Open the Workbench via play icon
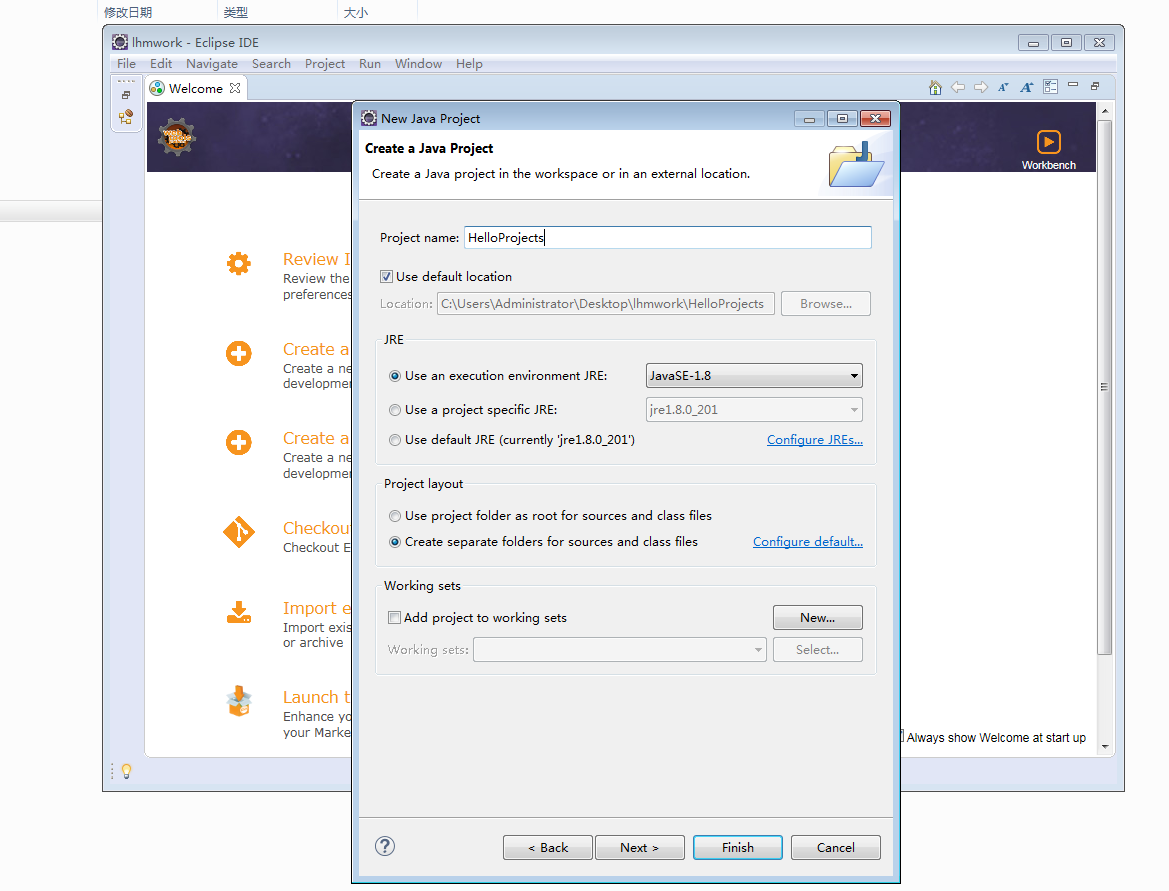Screen dimensions: 1169x891 point(1048,142)
